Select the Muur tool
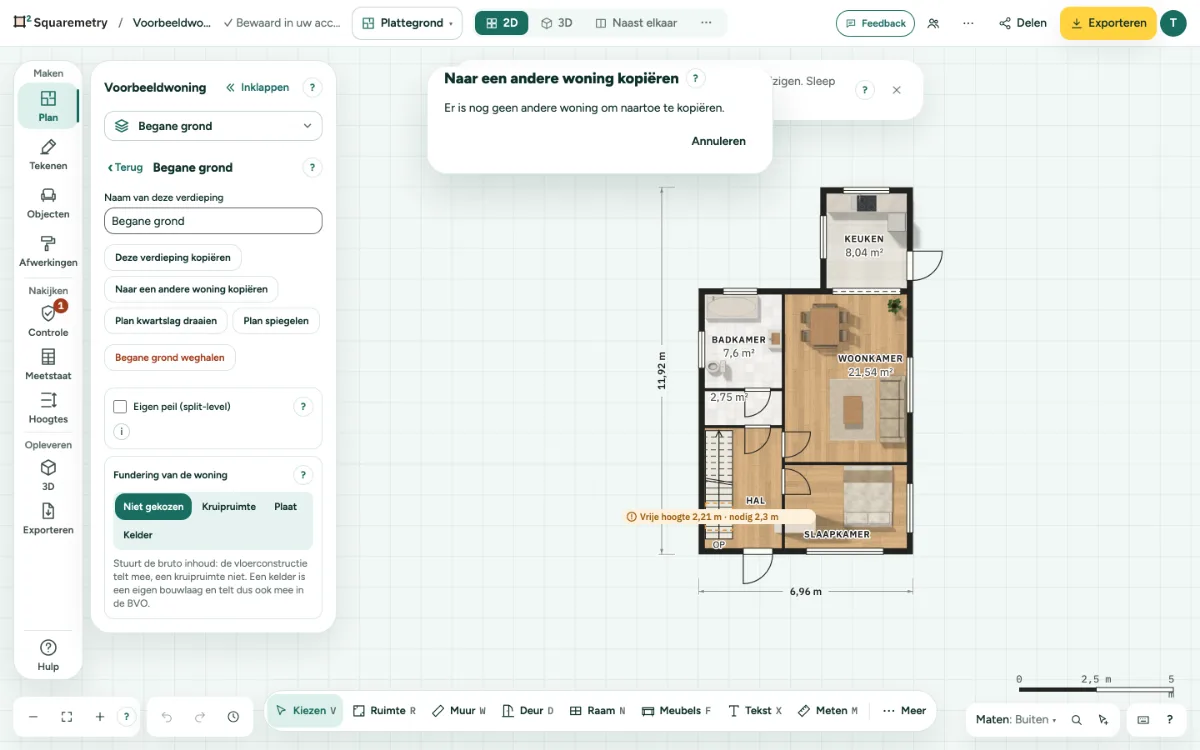The height and width of the screenshot is (750, 1200). tap(459, 711)
